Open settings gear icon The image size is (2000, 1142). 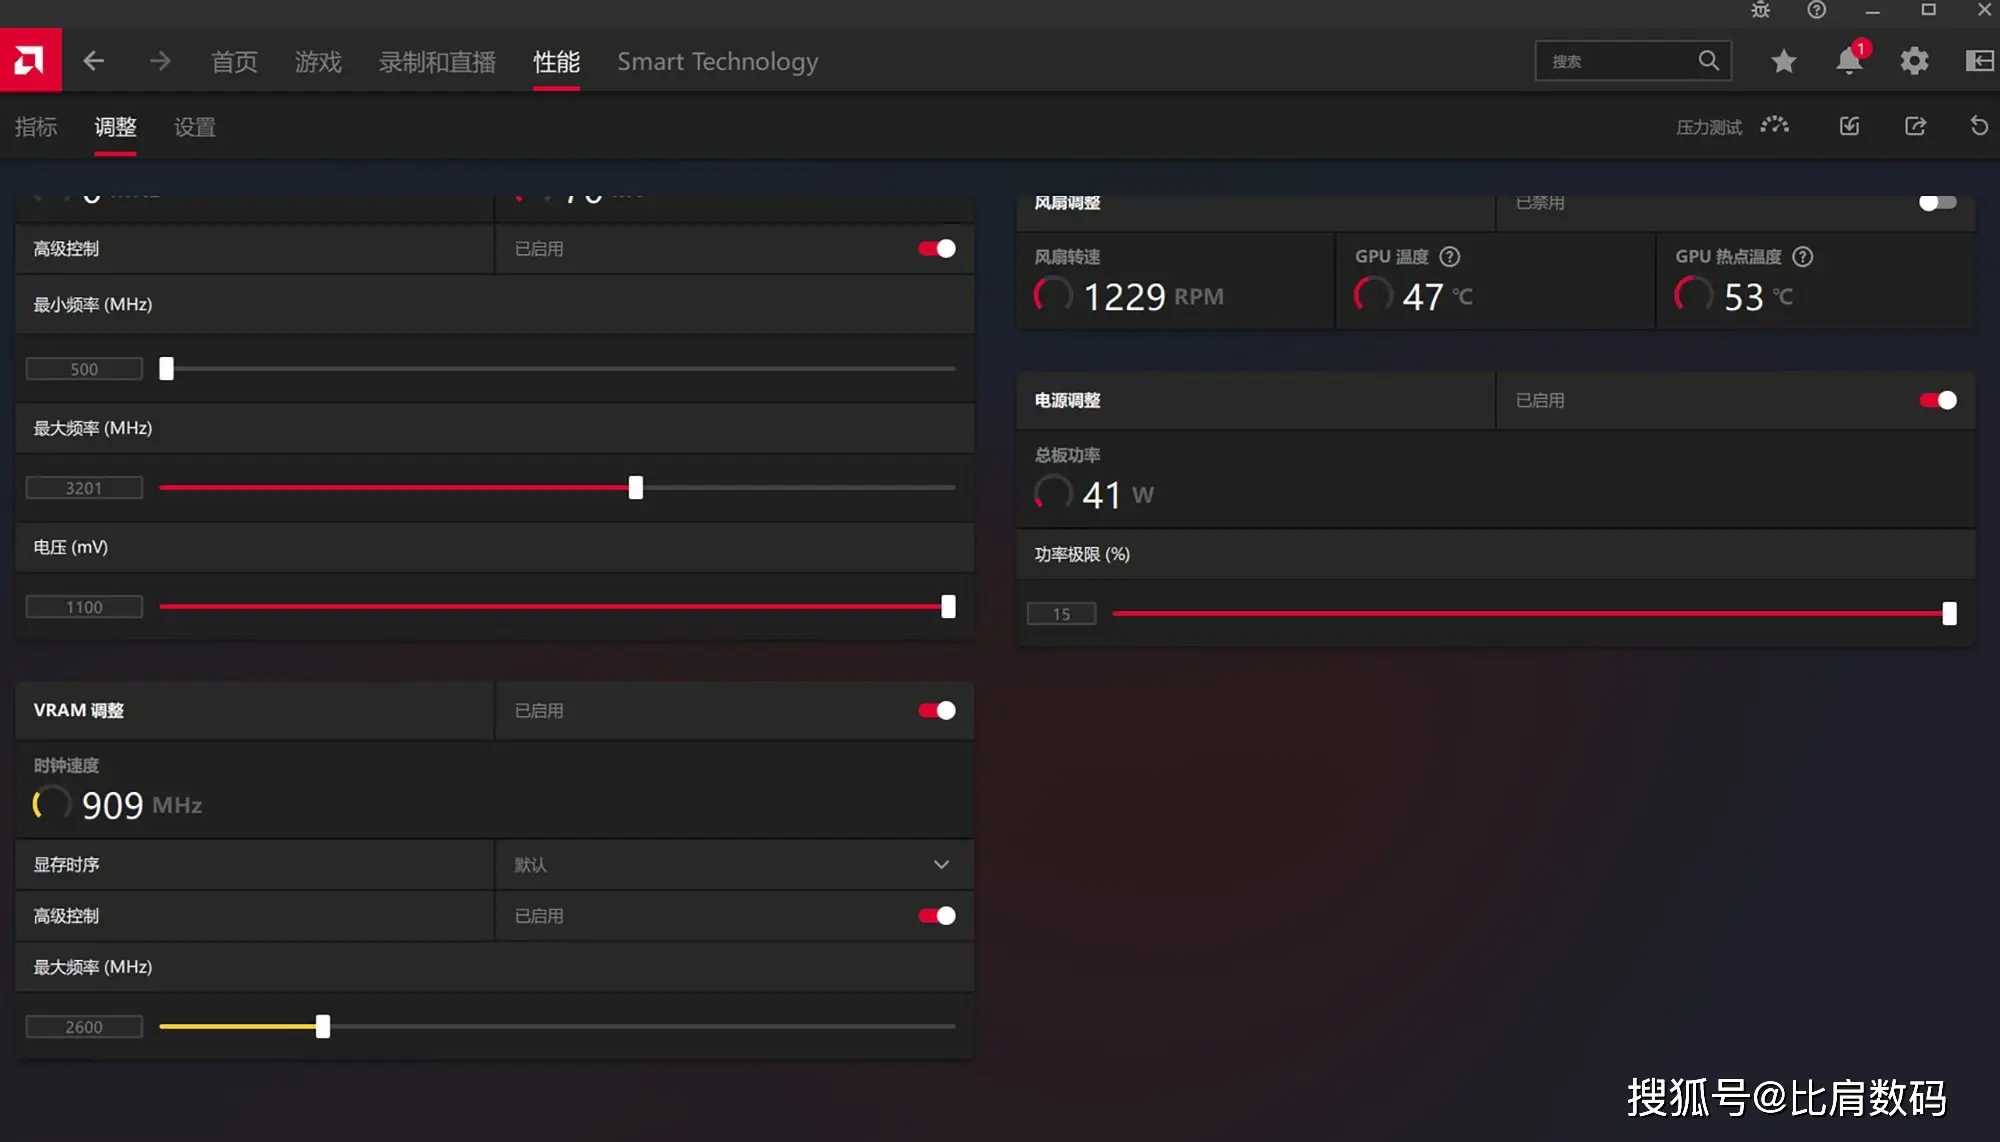(x=1914, y=61)
